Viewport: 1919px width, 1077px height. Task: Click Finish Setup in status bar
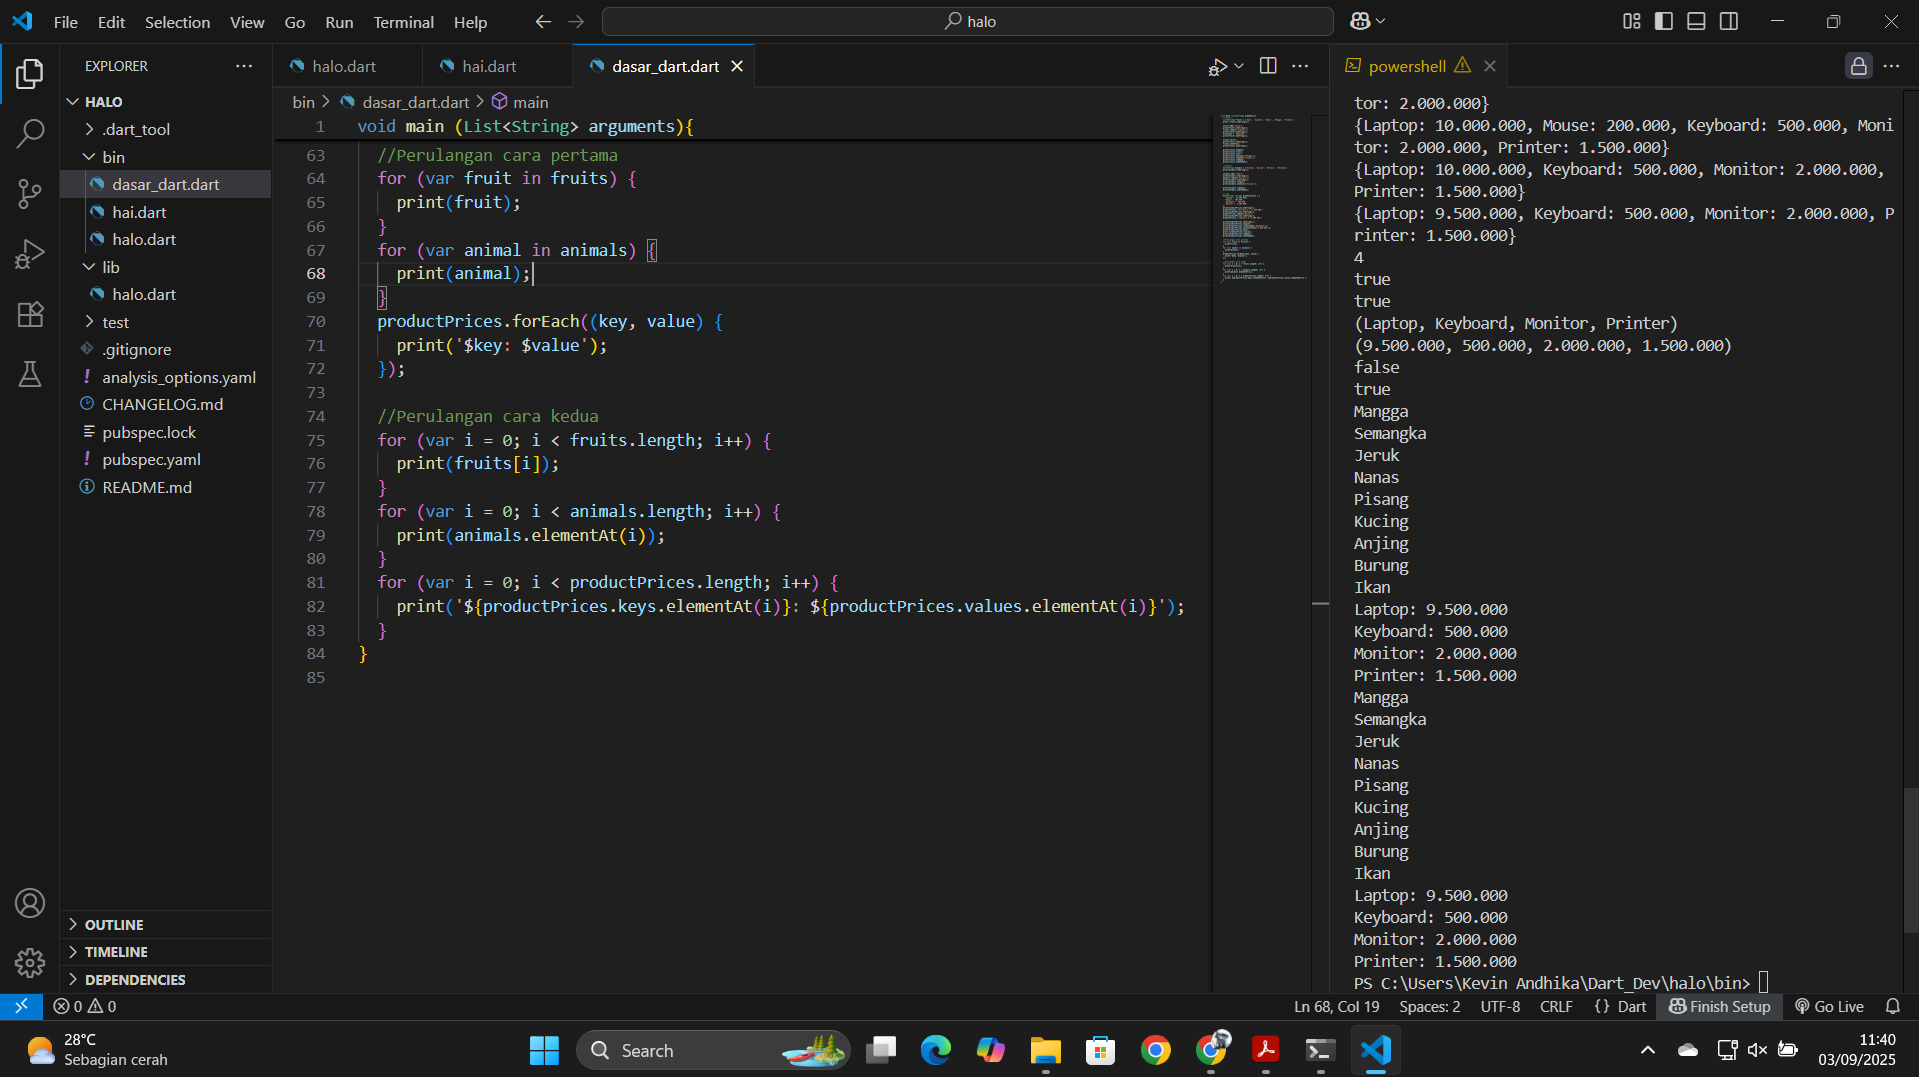point(1719,1006)
